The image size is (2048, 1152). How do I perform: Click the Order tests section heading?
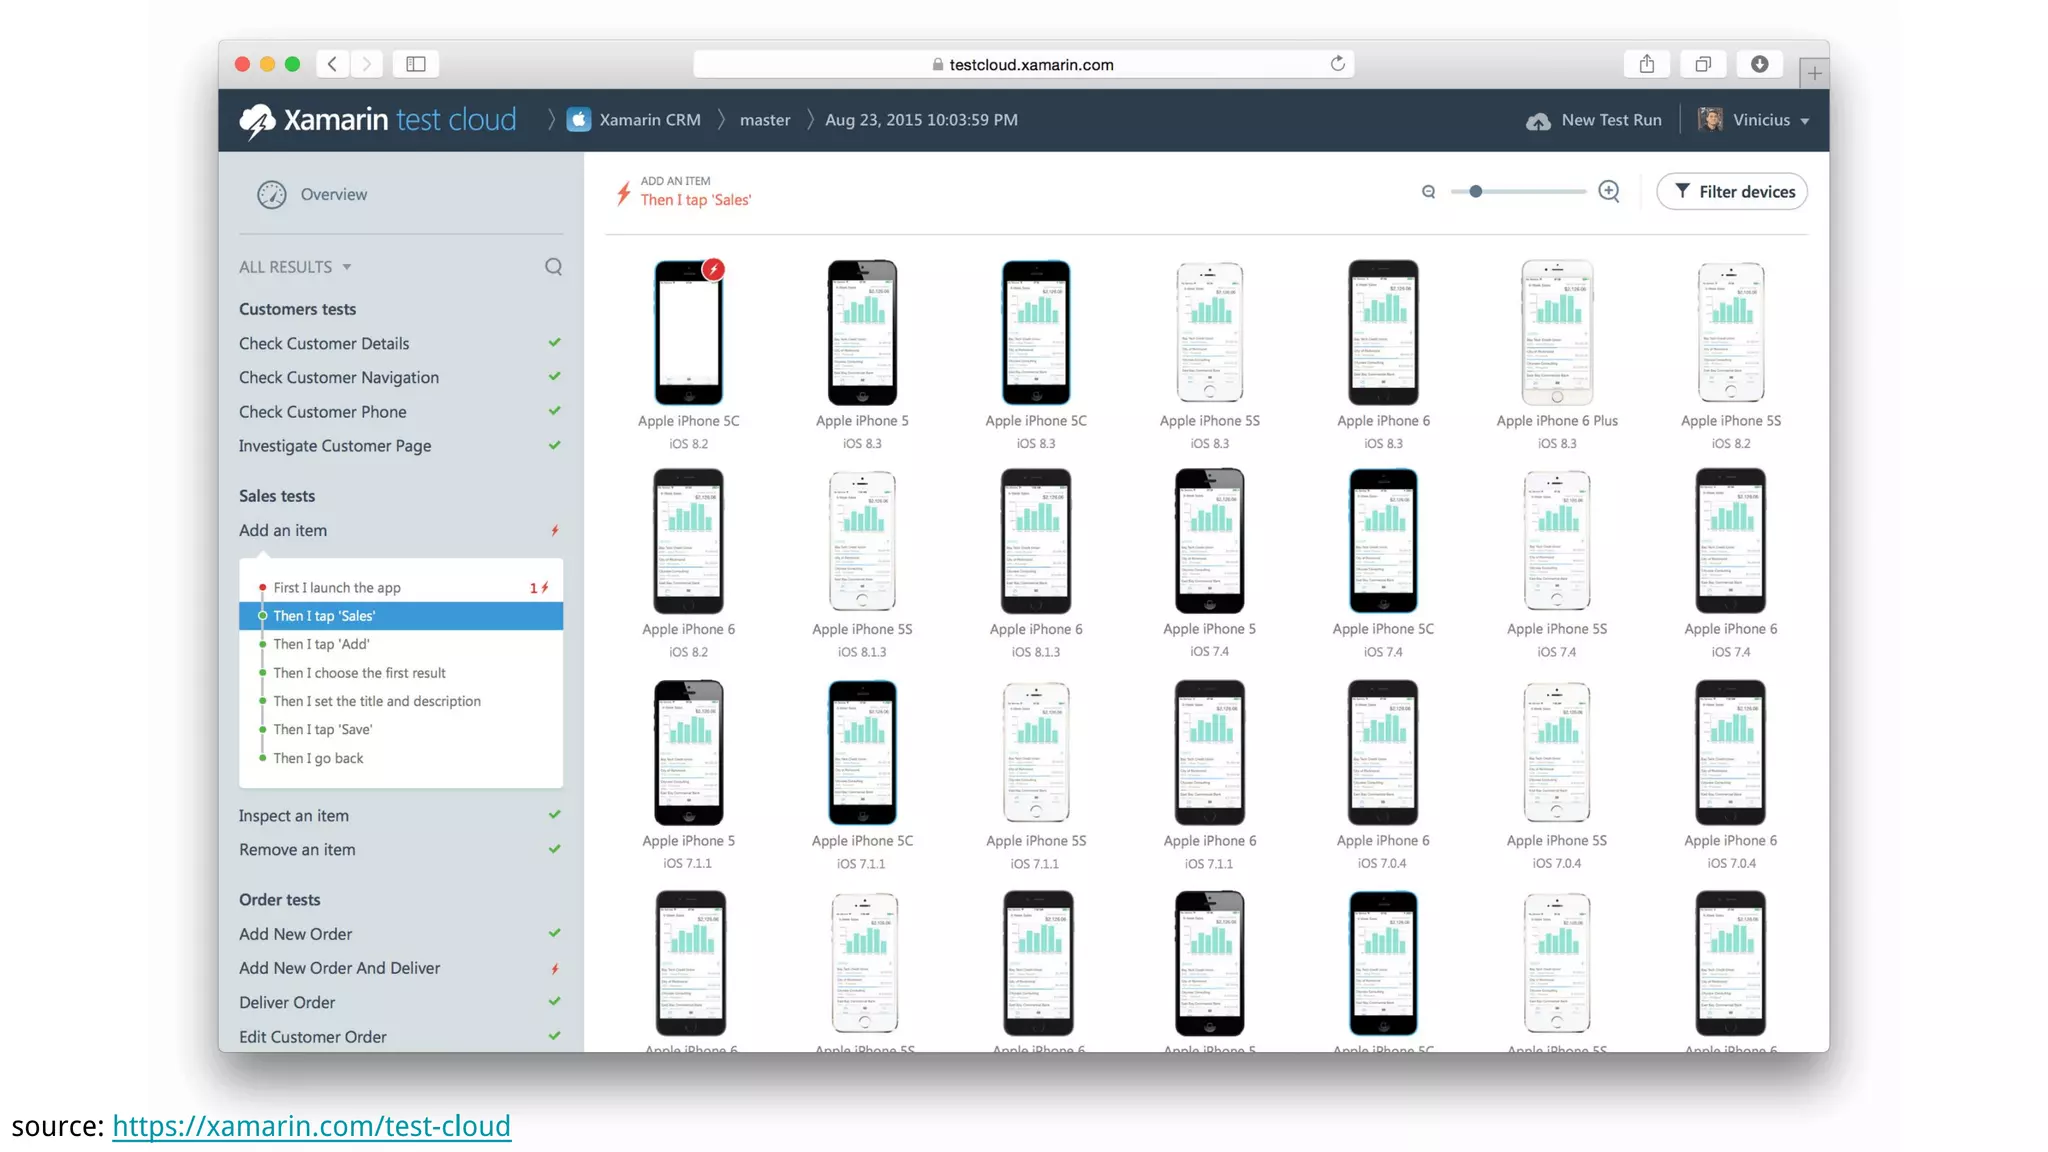coord(280,900)
